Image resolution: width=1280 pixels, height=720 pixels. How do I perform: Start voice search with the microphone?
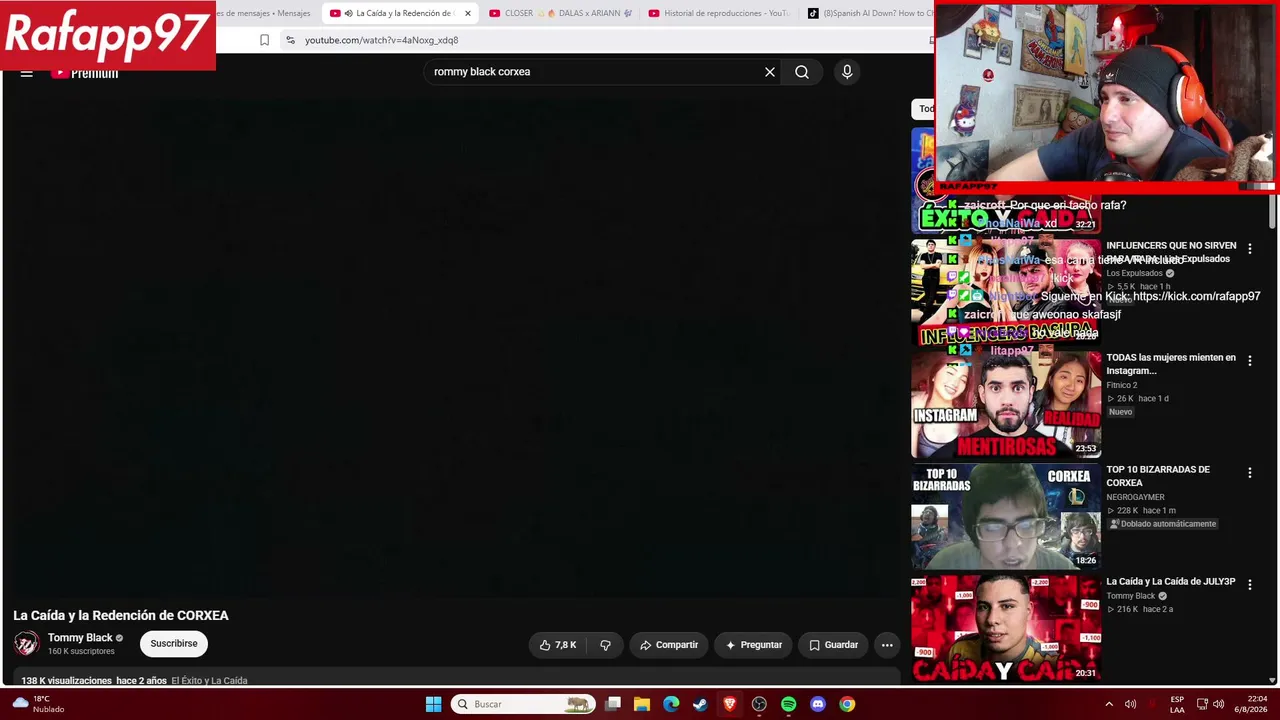847,72
